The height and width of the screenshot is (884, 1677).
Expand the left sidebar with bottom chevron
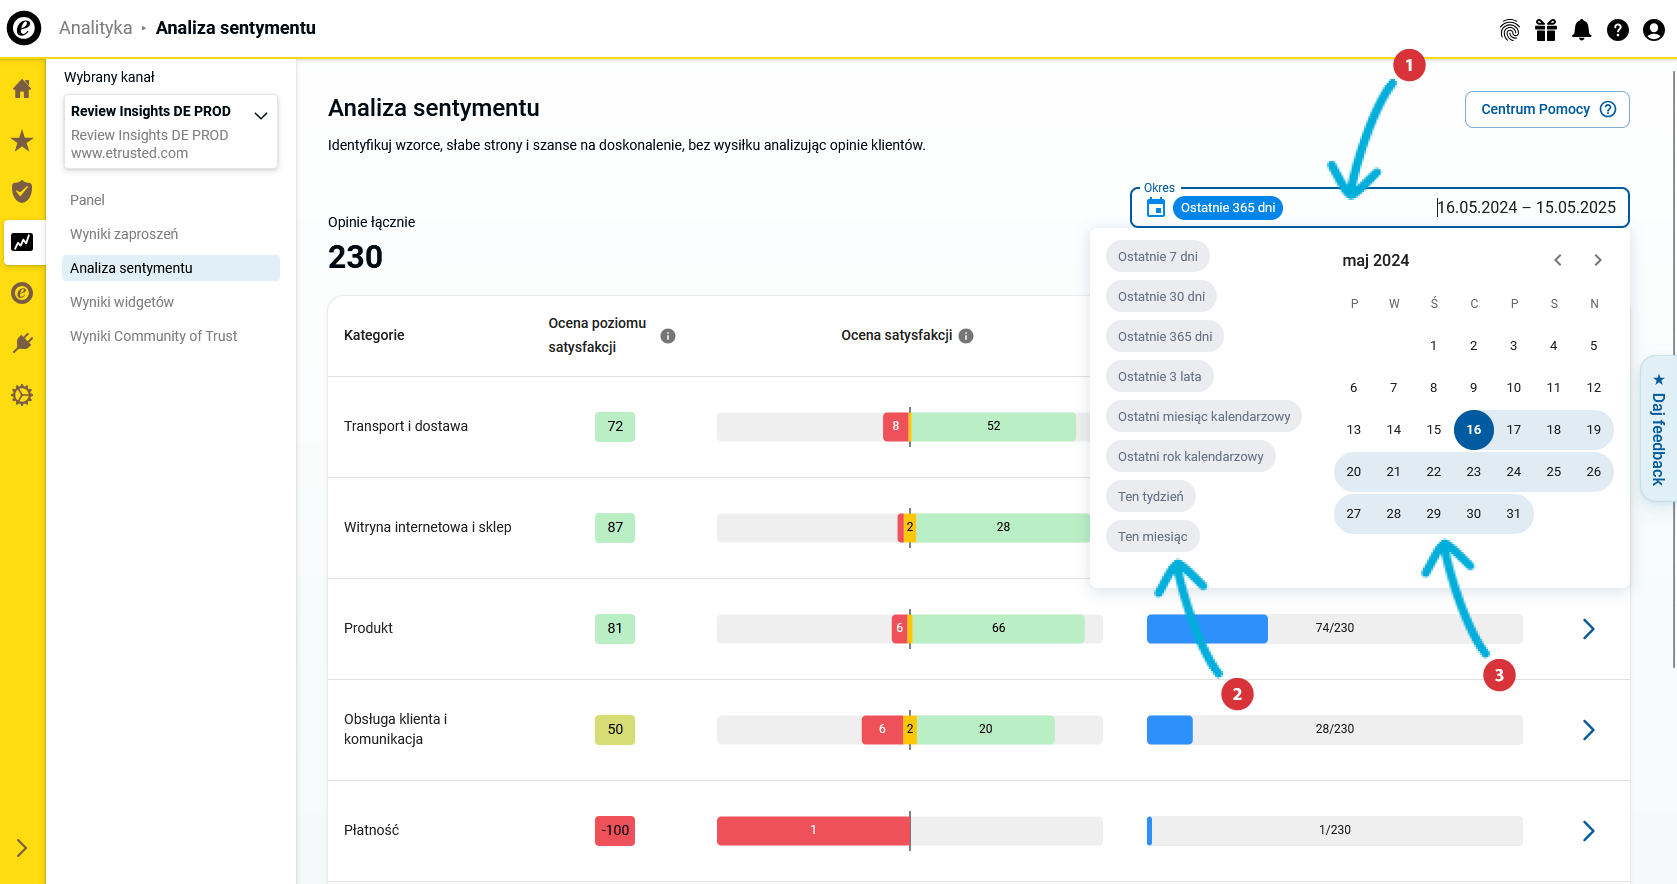[22, 848]
